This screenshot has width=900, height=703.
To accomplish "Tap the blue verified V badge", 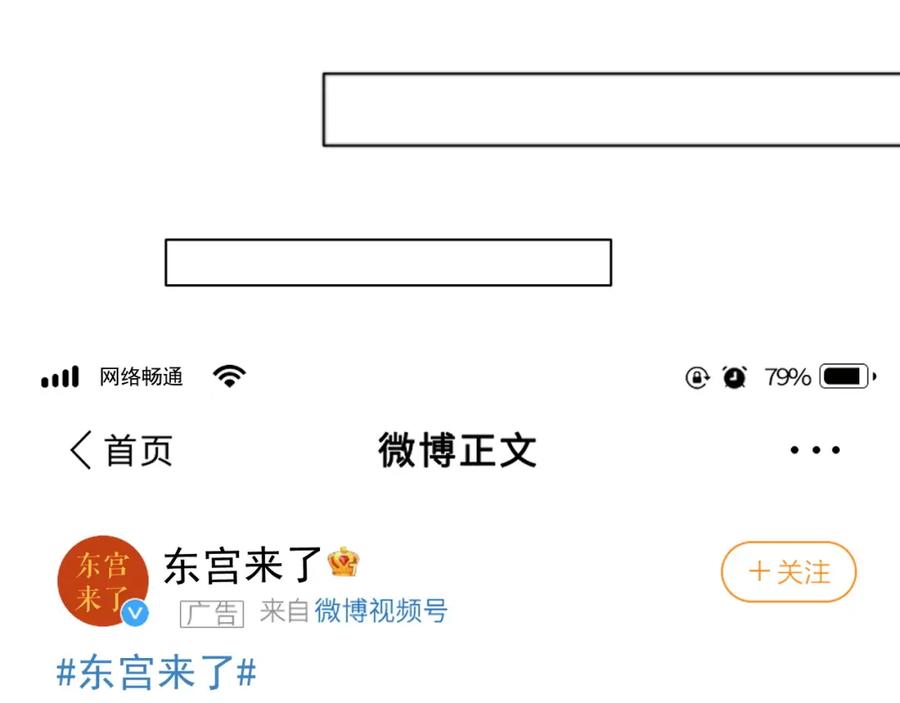I will click(135, 613).
